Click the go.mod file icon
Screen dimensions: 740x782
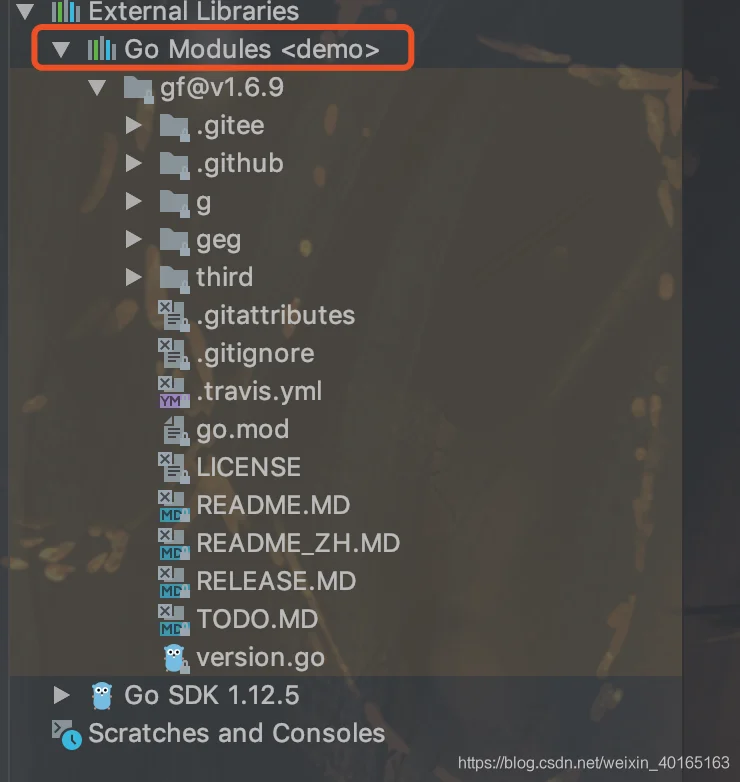tap(176, 430)
